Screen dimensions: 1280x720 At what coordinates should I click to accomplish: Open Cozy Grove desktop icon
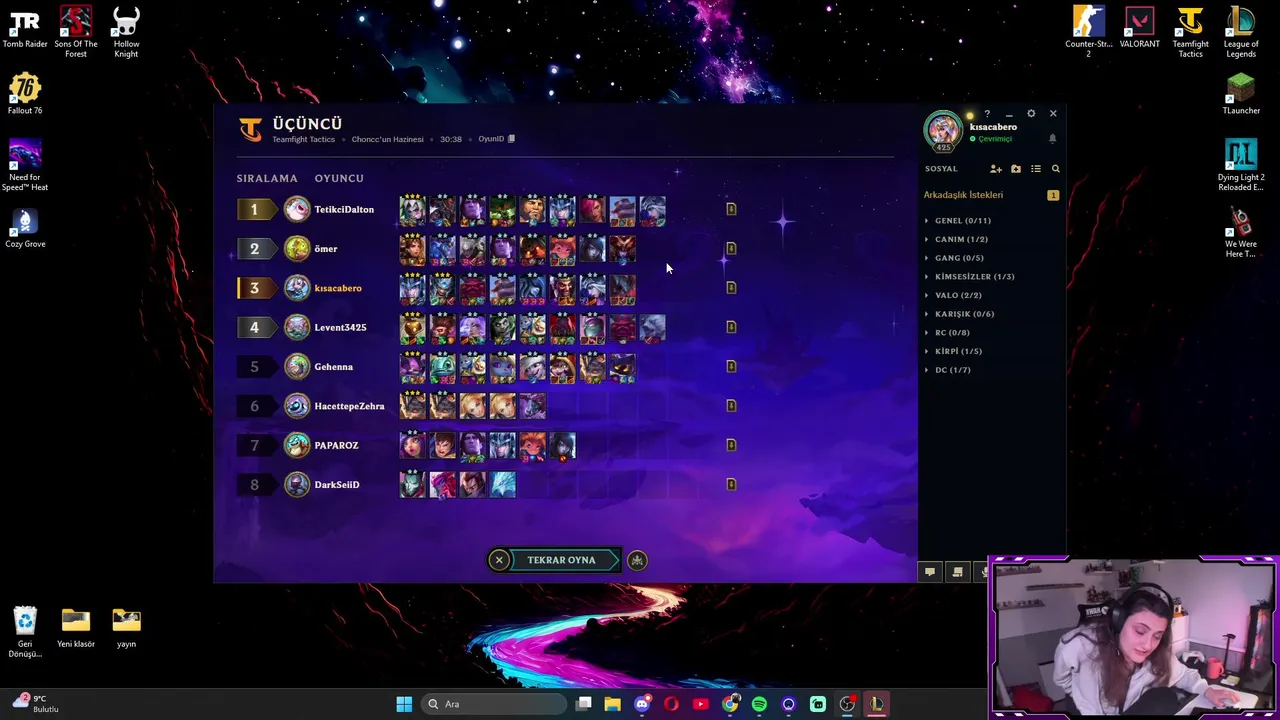click(25, 227)
